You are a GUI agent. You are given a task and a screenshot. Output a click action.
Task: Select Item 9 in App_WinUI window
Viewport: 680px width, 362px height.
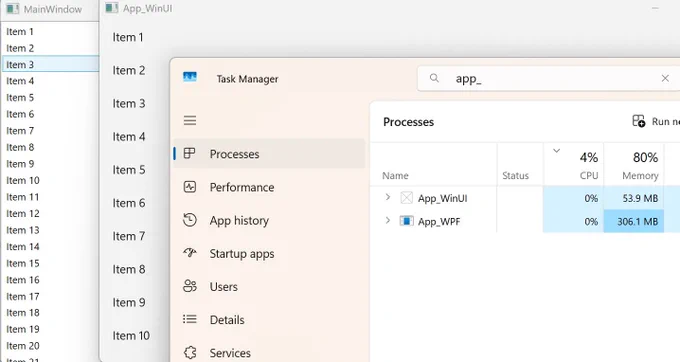click(x=129, y=303)
